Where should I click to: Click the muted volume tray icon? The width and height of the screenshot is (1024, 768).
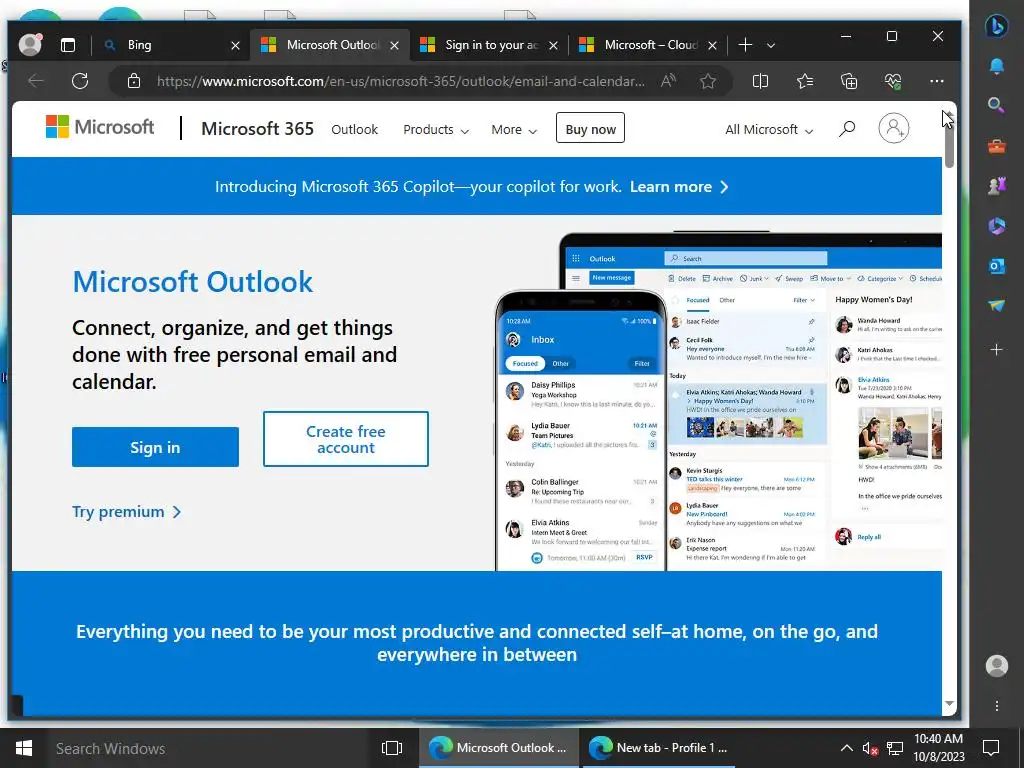pyautogui.click(x=870, y=748)
